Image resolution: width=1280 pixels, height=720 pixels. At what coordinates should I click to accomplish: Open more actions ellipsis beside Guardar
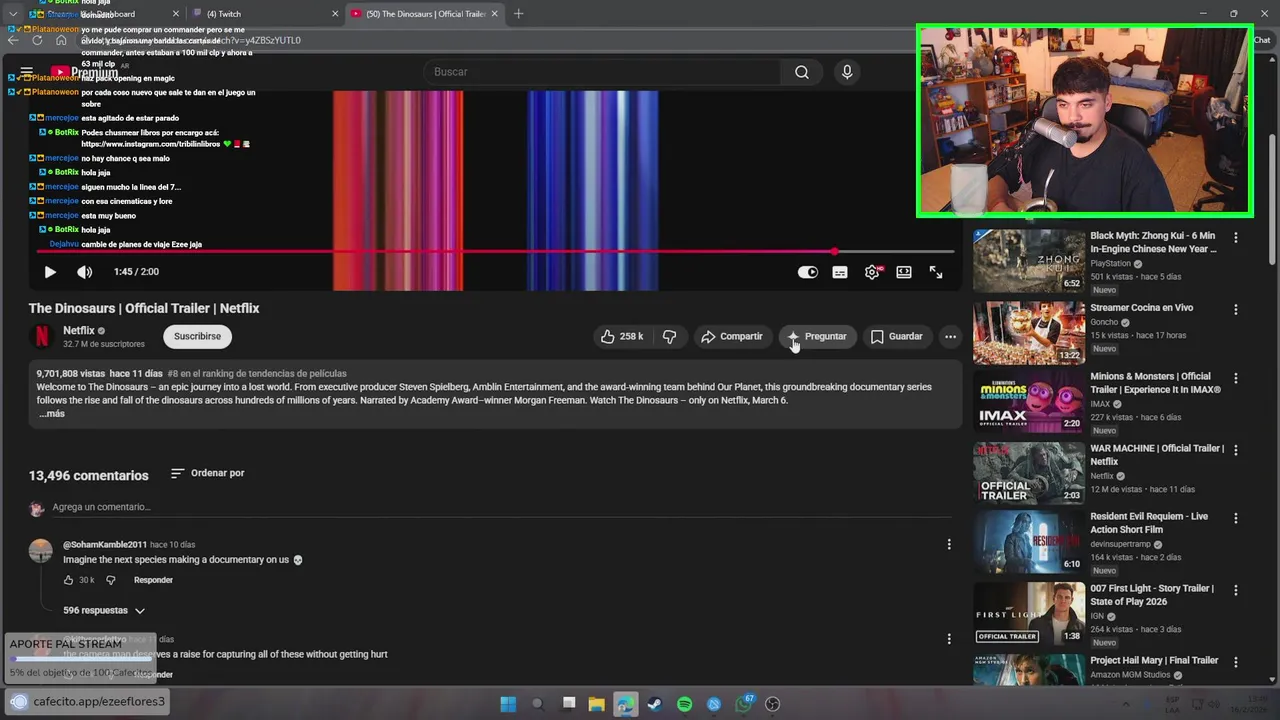[x=950, y=336]
